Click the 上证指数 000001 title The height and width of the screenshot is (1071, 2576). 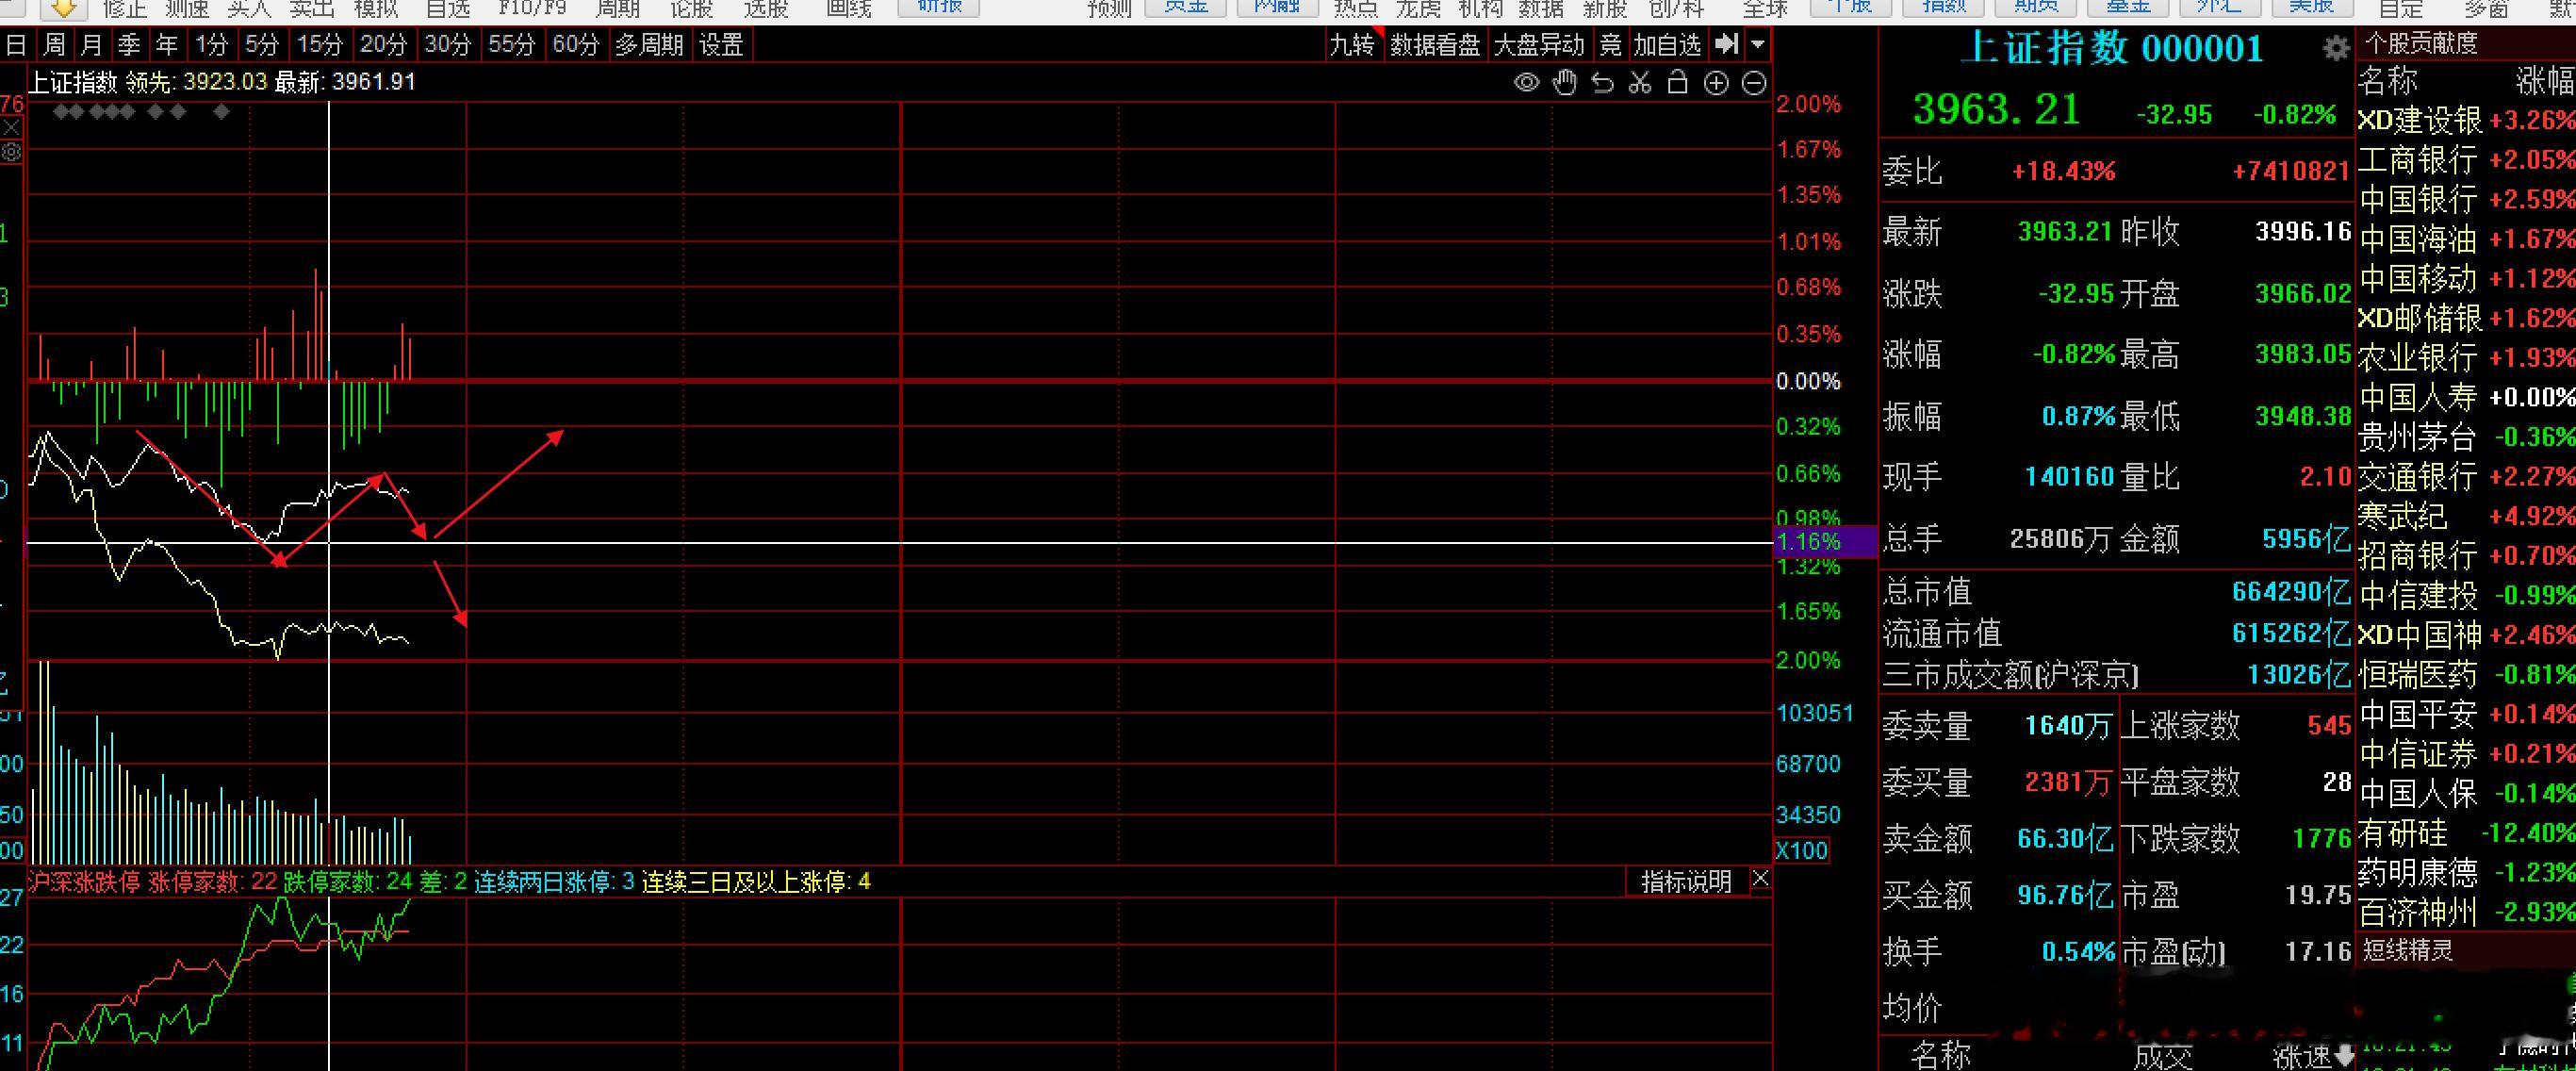(2112, 49)
